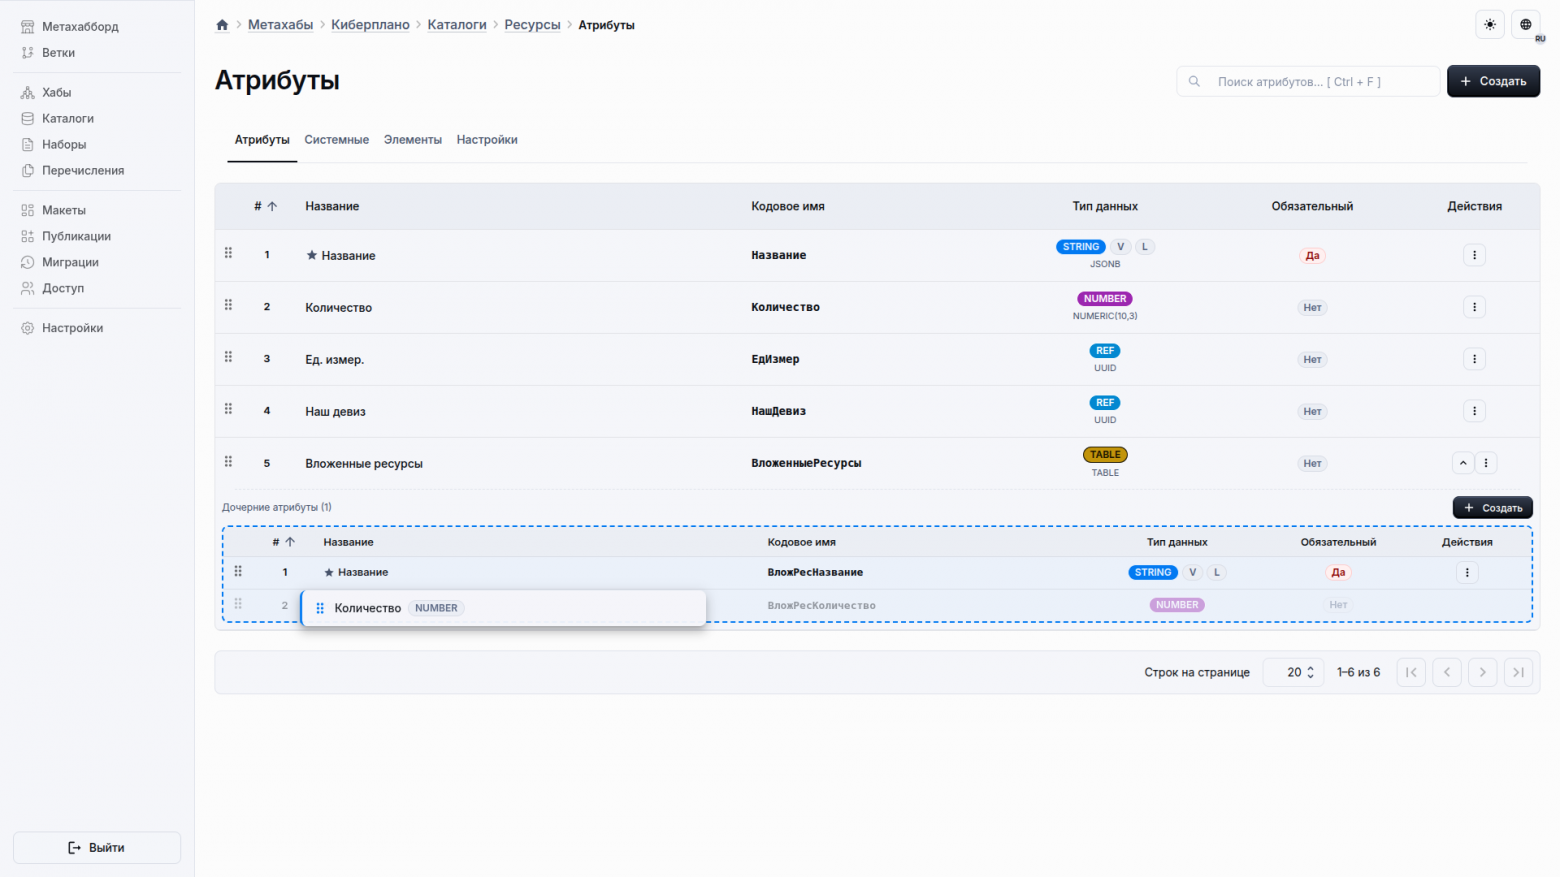Screen dimensions: 1560x877
Task: Open Каталоги in the sidebar
Action: [x=68, y=118]
